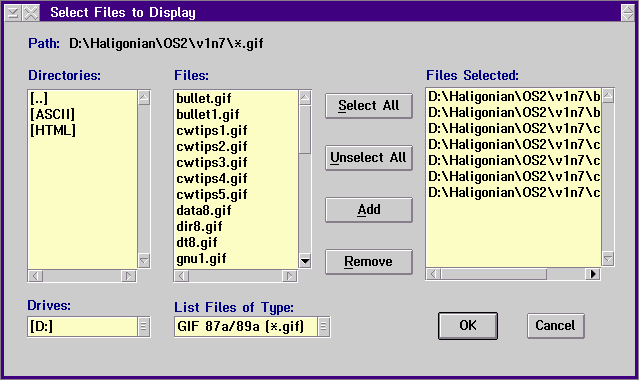The image size is (639, 380).
Task: Click right arrow of Files Selected horizontal scrollbar
Action: pyautogui.click(x=593, y=274)
